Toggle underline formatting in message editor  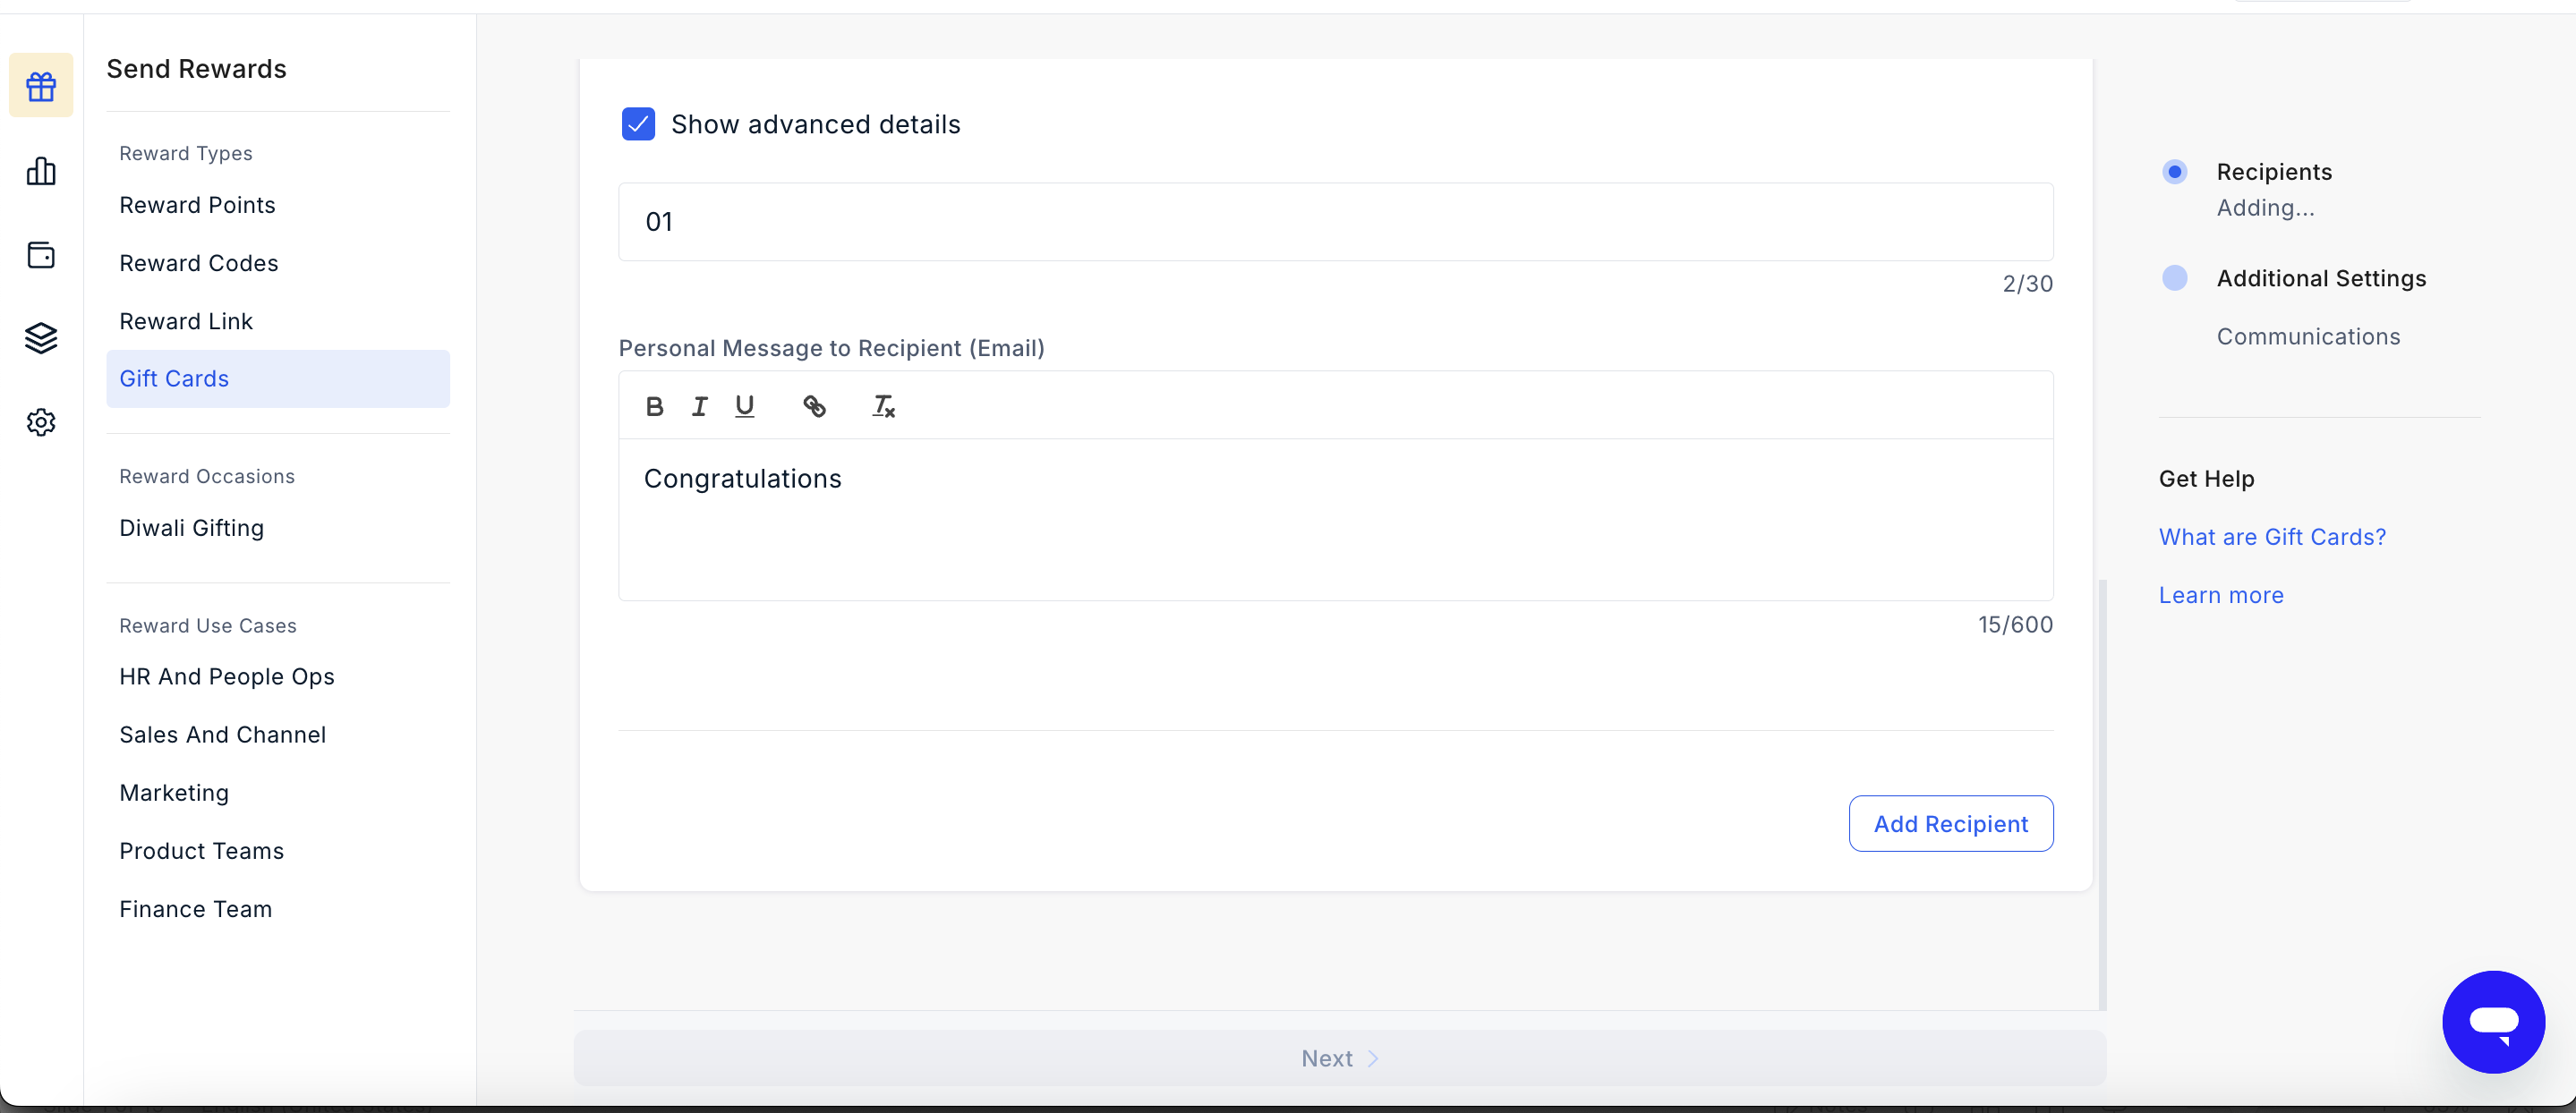point(744,406)
